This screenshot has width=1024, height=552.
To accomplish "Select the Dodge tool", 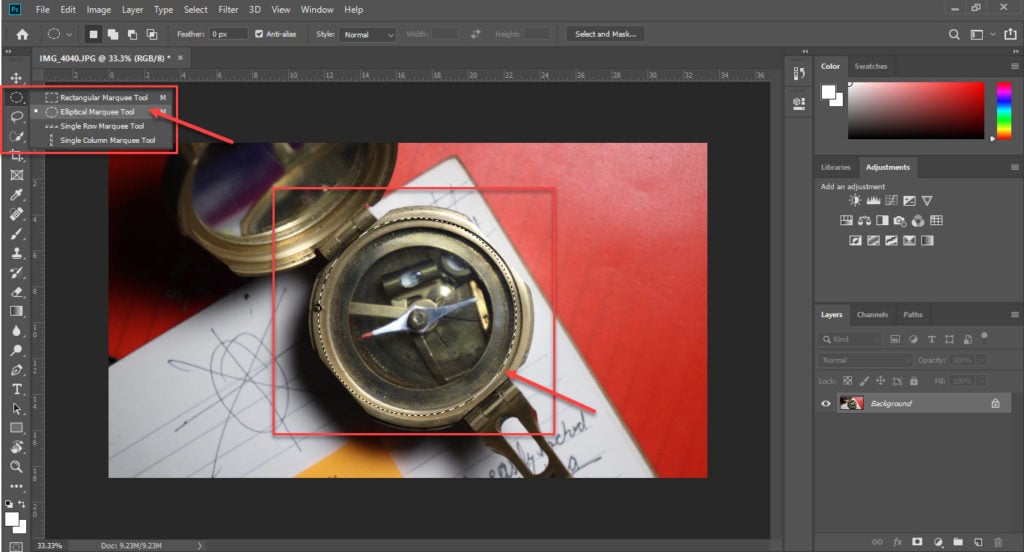I will pyautogui.click(x=16, y=350).
